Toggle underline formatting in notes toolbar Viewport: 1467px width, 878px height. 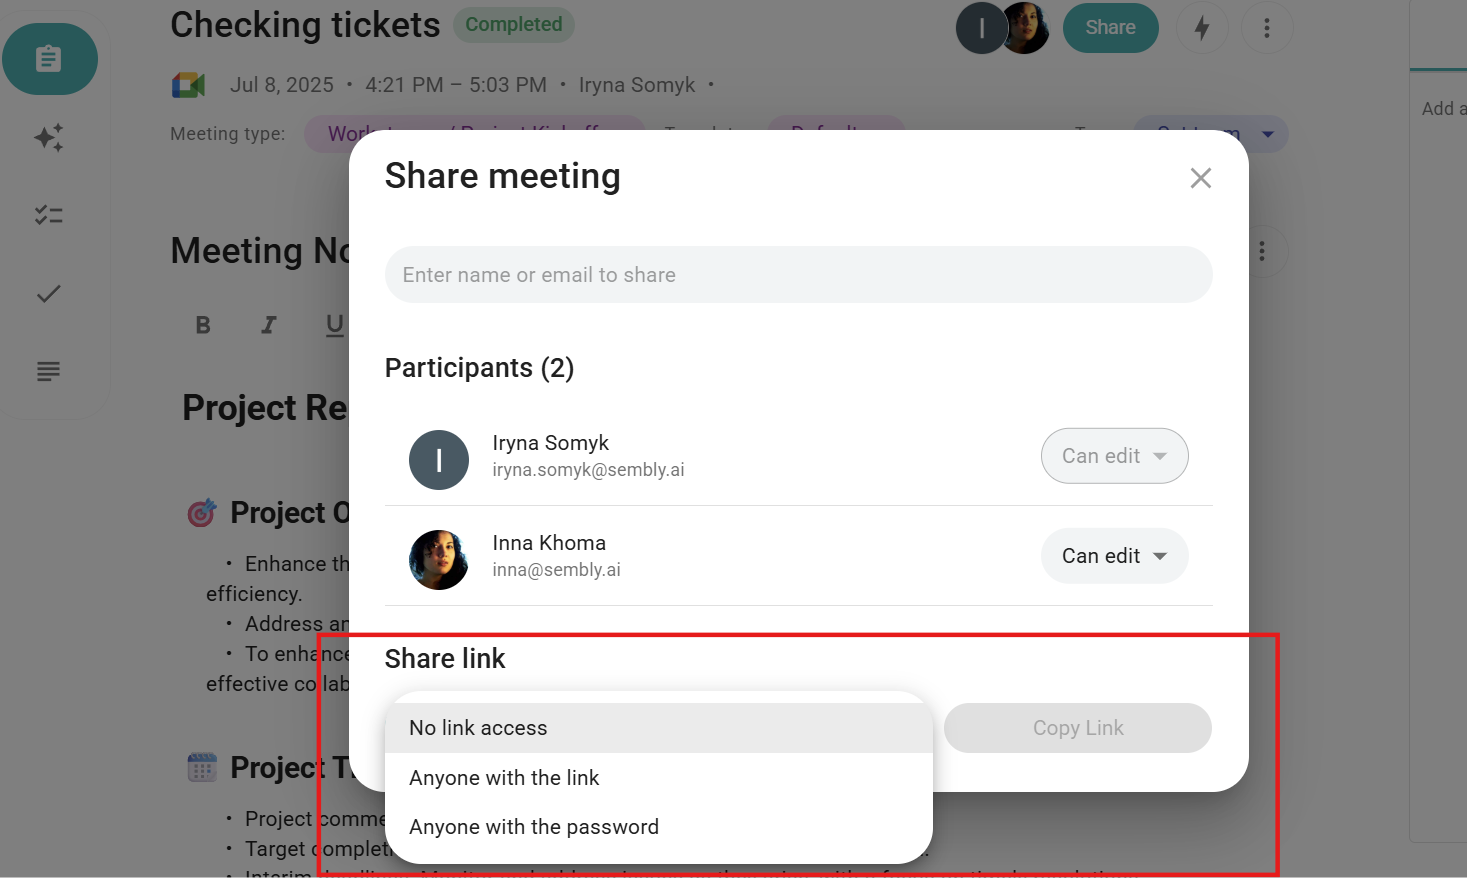[x=335, y=325]
